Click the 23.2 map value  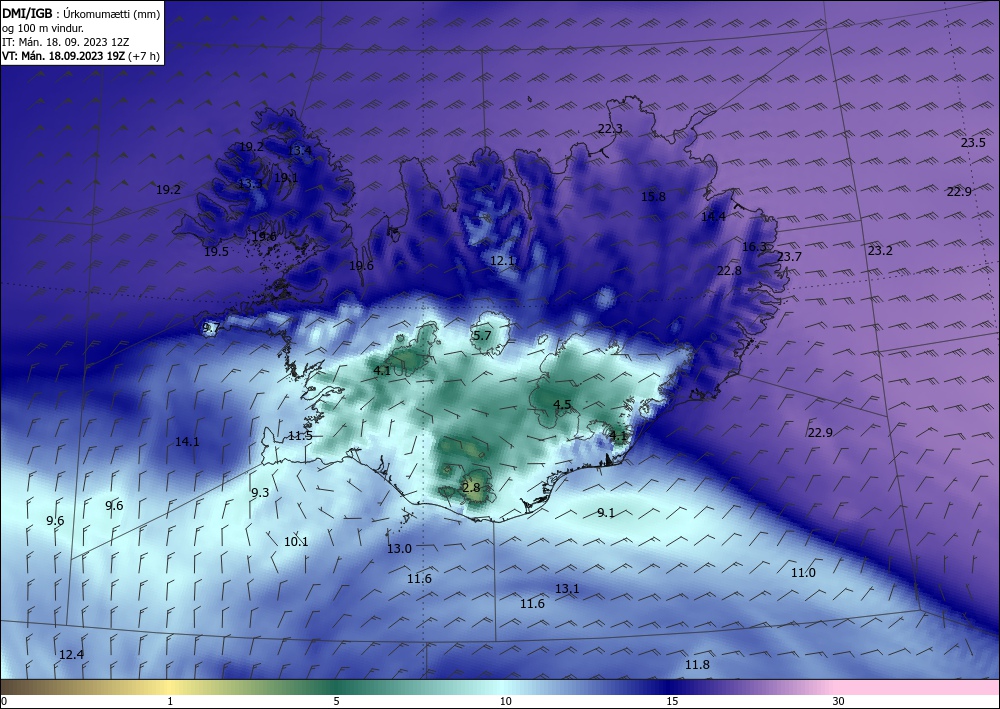click(x=880, y=251)
